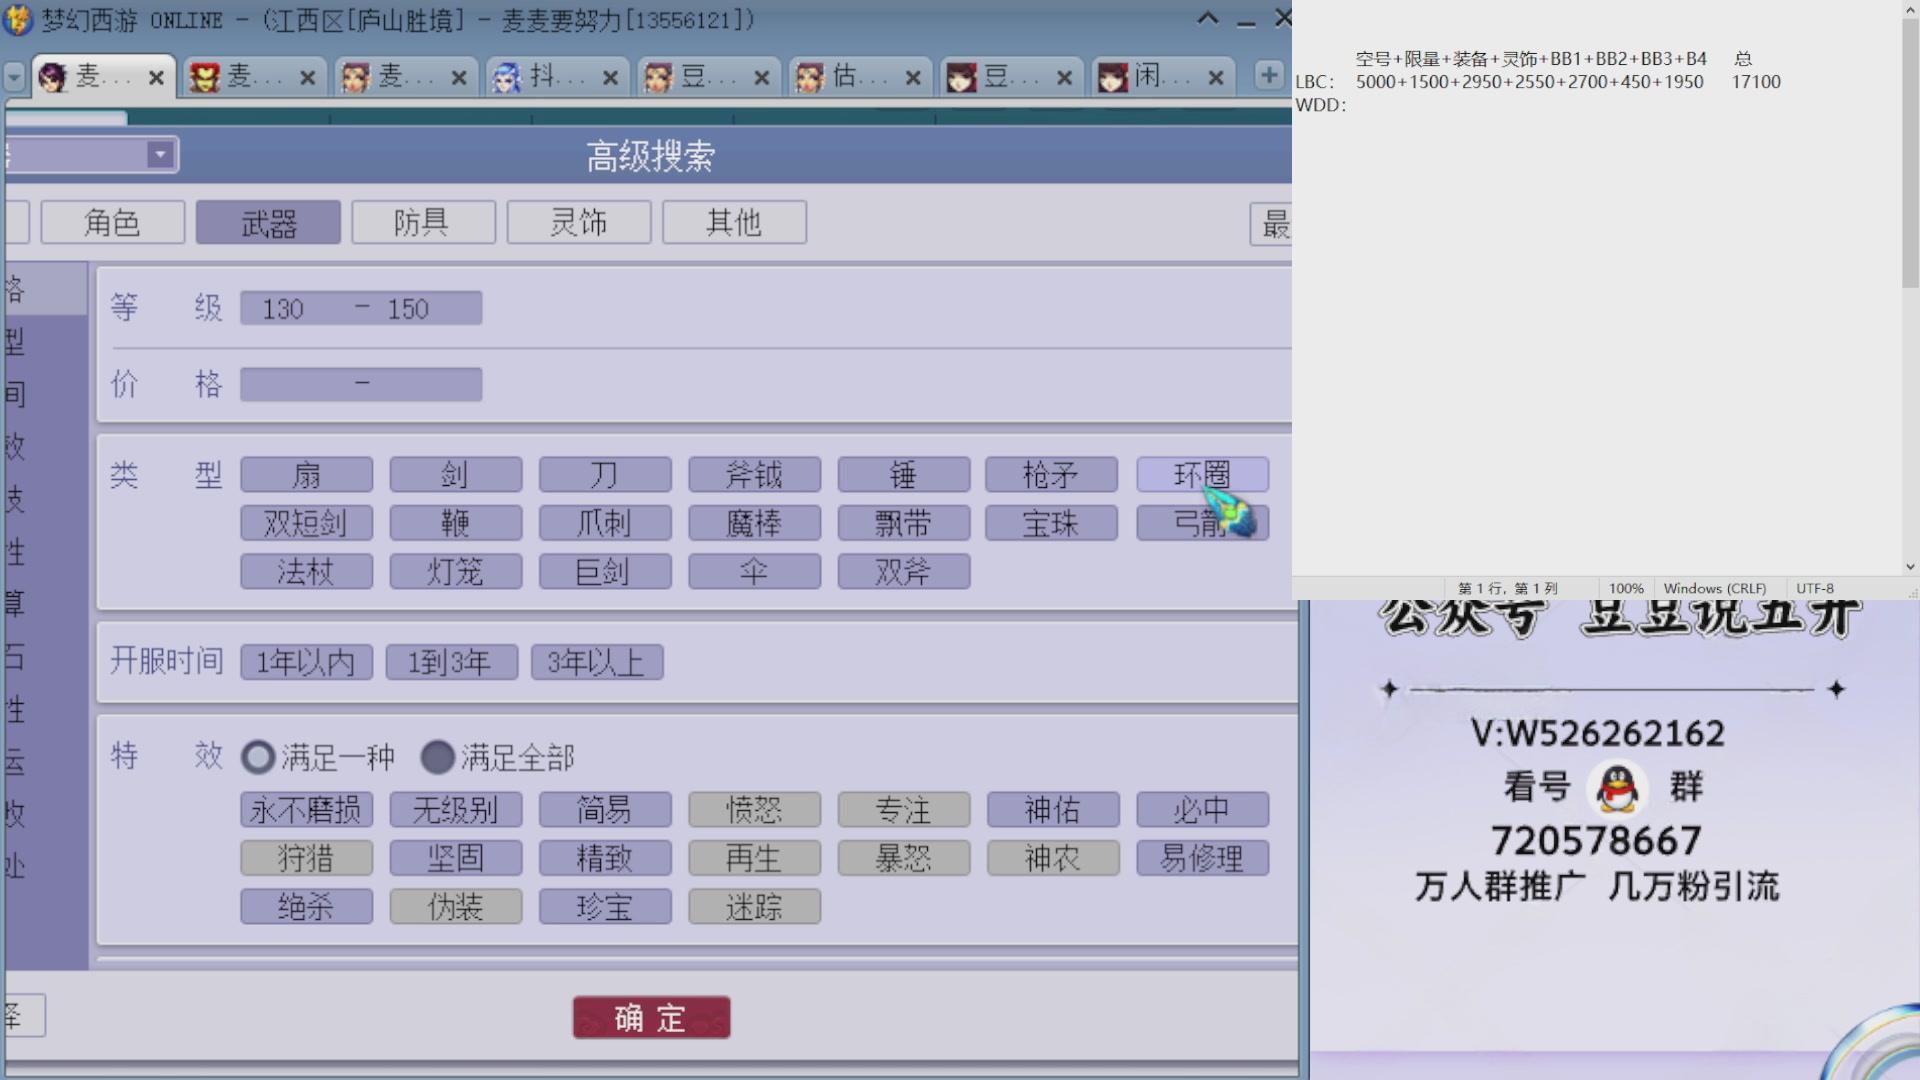Click the 价格 range input field

tap(361, 384)
